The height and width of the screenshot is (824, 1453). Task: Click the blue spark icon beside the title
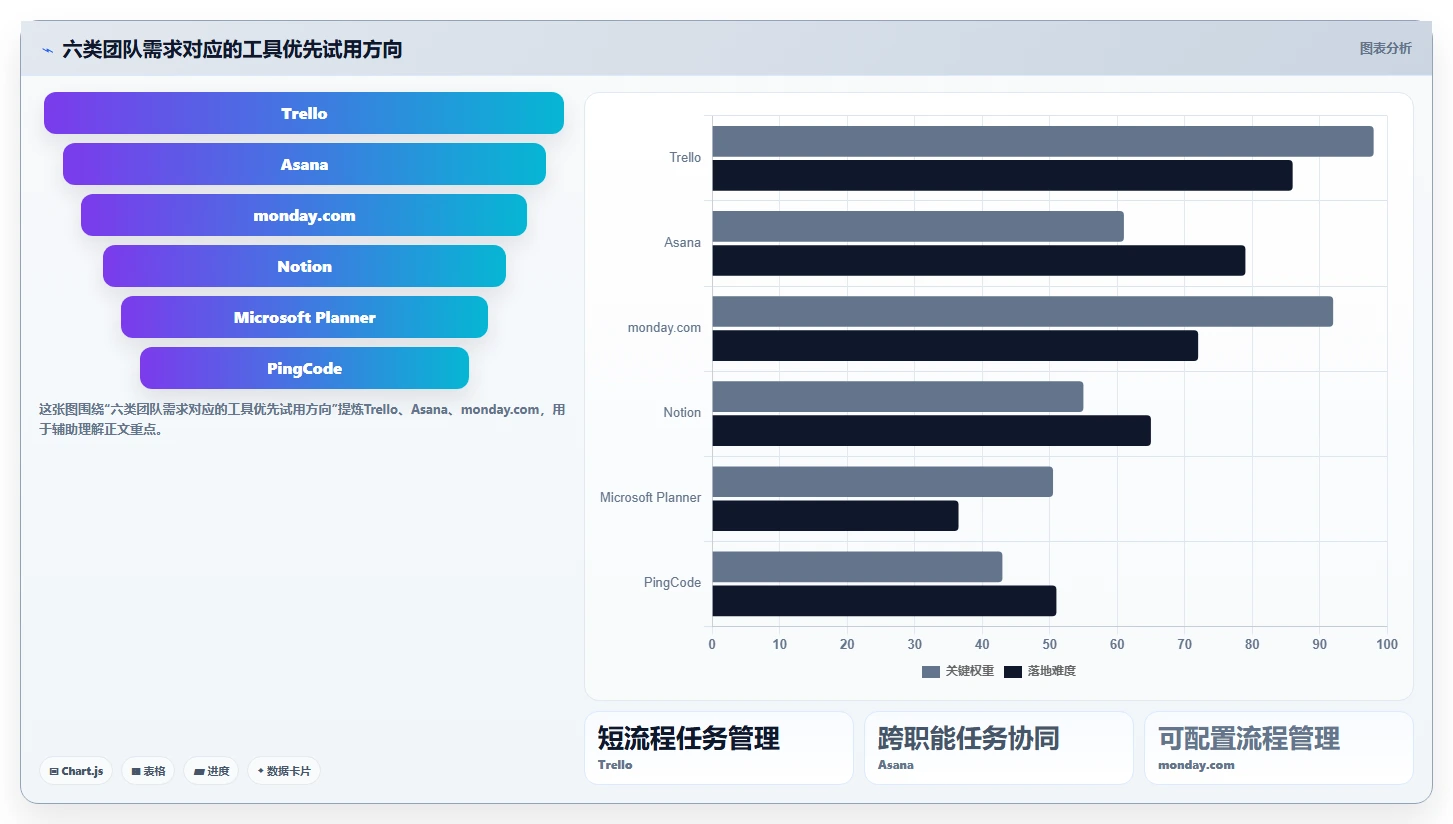(47, 50)
